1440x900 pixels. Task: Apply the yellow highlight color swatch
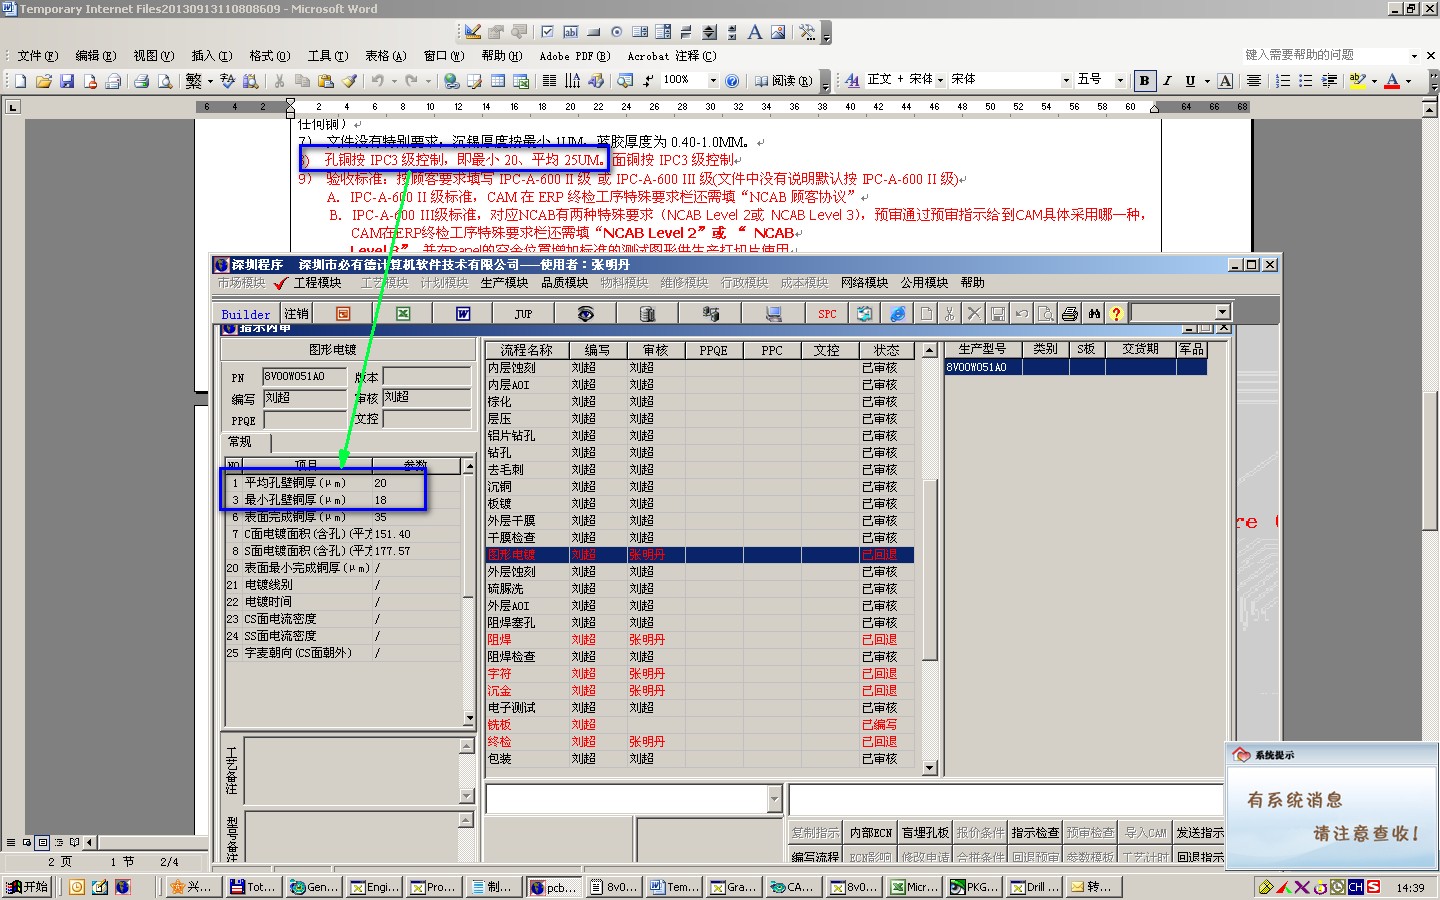point(1357,81)
